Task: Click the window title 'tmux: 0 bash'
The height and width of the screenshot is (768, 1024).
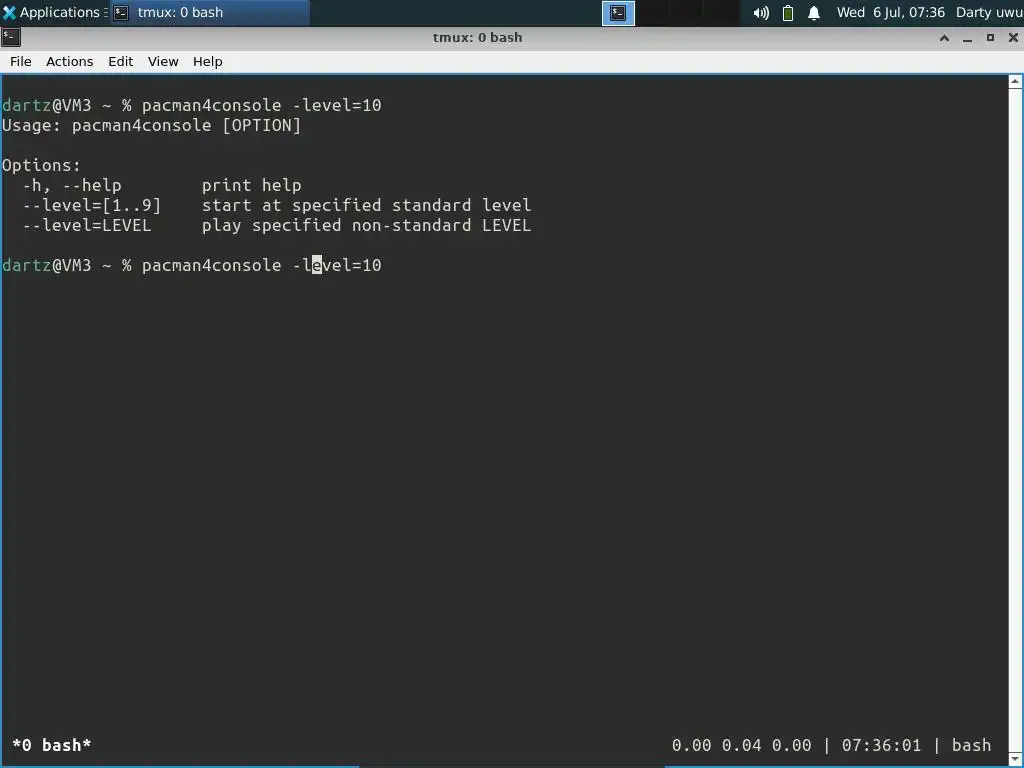Action: point(477,38)
